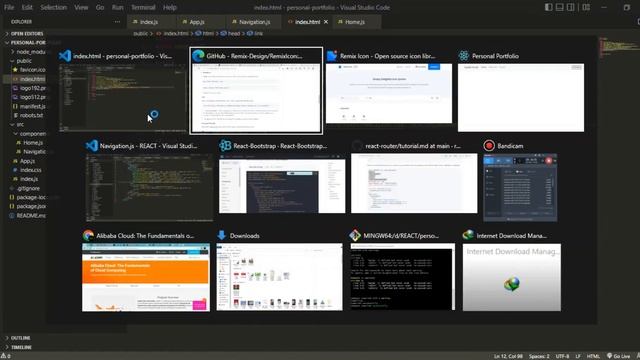The width and height of the screenshot is (640, 360).
Task: Open the File menu
Action: (9, 7)
